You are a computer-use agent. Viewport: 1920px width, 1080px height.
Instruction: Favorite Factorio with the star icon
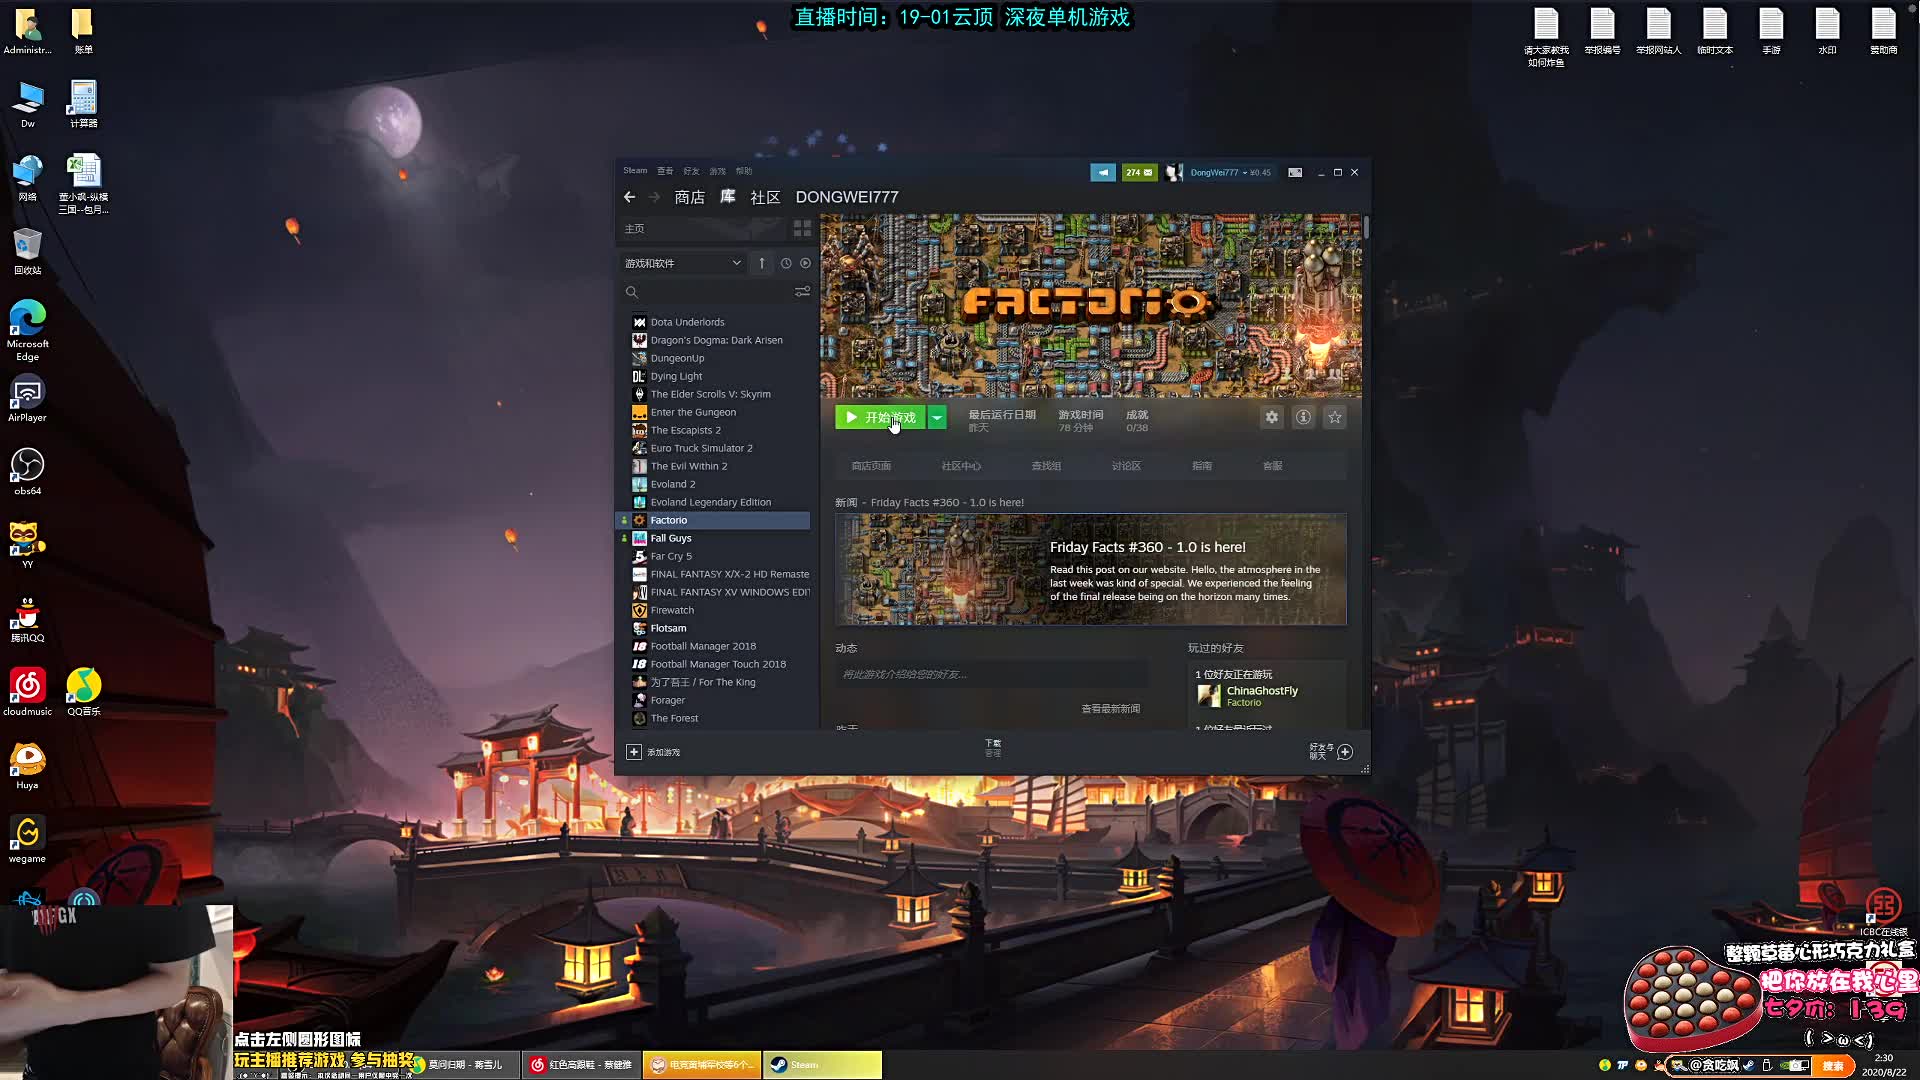1335,417
